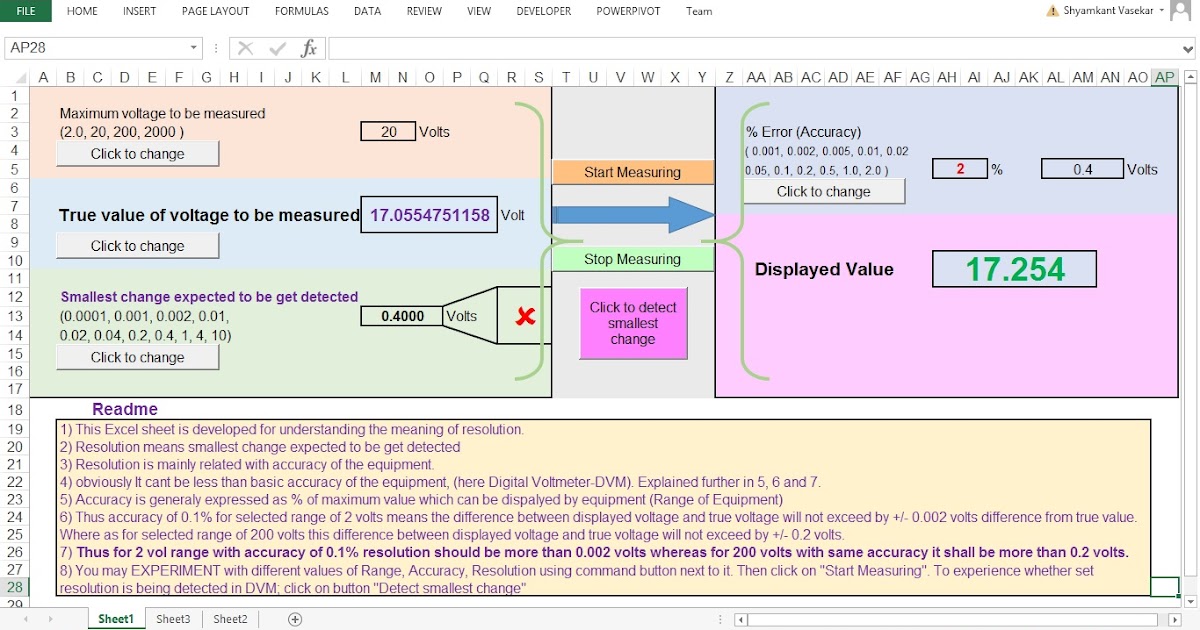Select the green Displayed Value cell showing 17.254
The width and height of the screenshot is (1200, 630).
point(1013,268)
